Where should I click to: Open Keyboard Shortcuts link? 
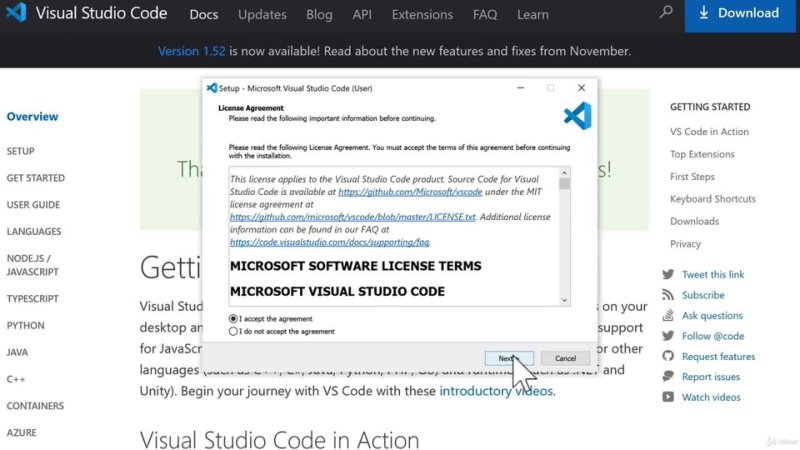click(x=713, y=199)
